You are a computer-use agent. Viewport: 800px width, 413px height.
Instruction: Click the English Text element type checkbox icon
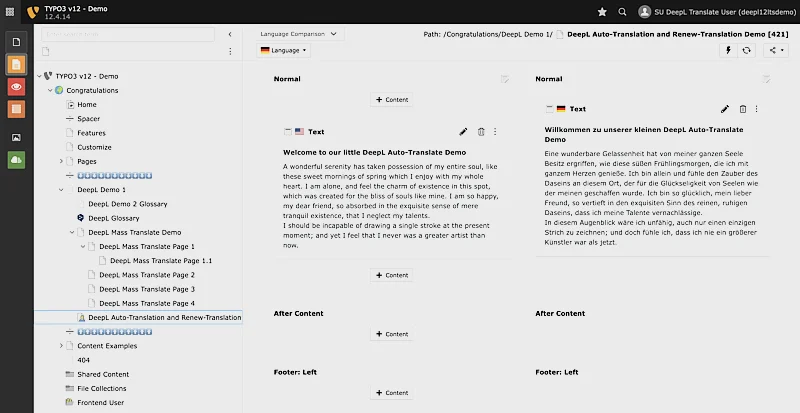(288, 132)
